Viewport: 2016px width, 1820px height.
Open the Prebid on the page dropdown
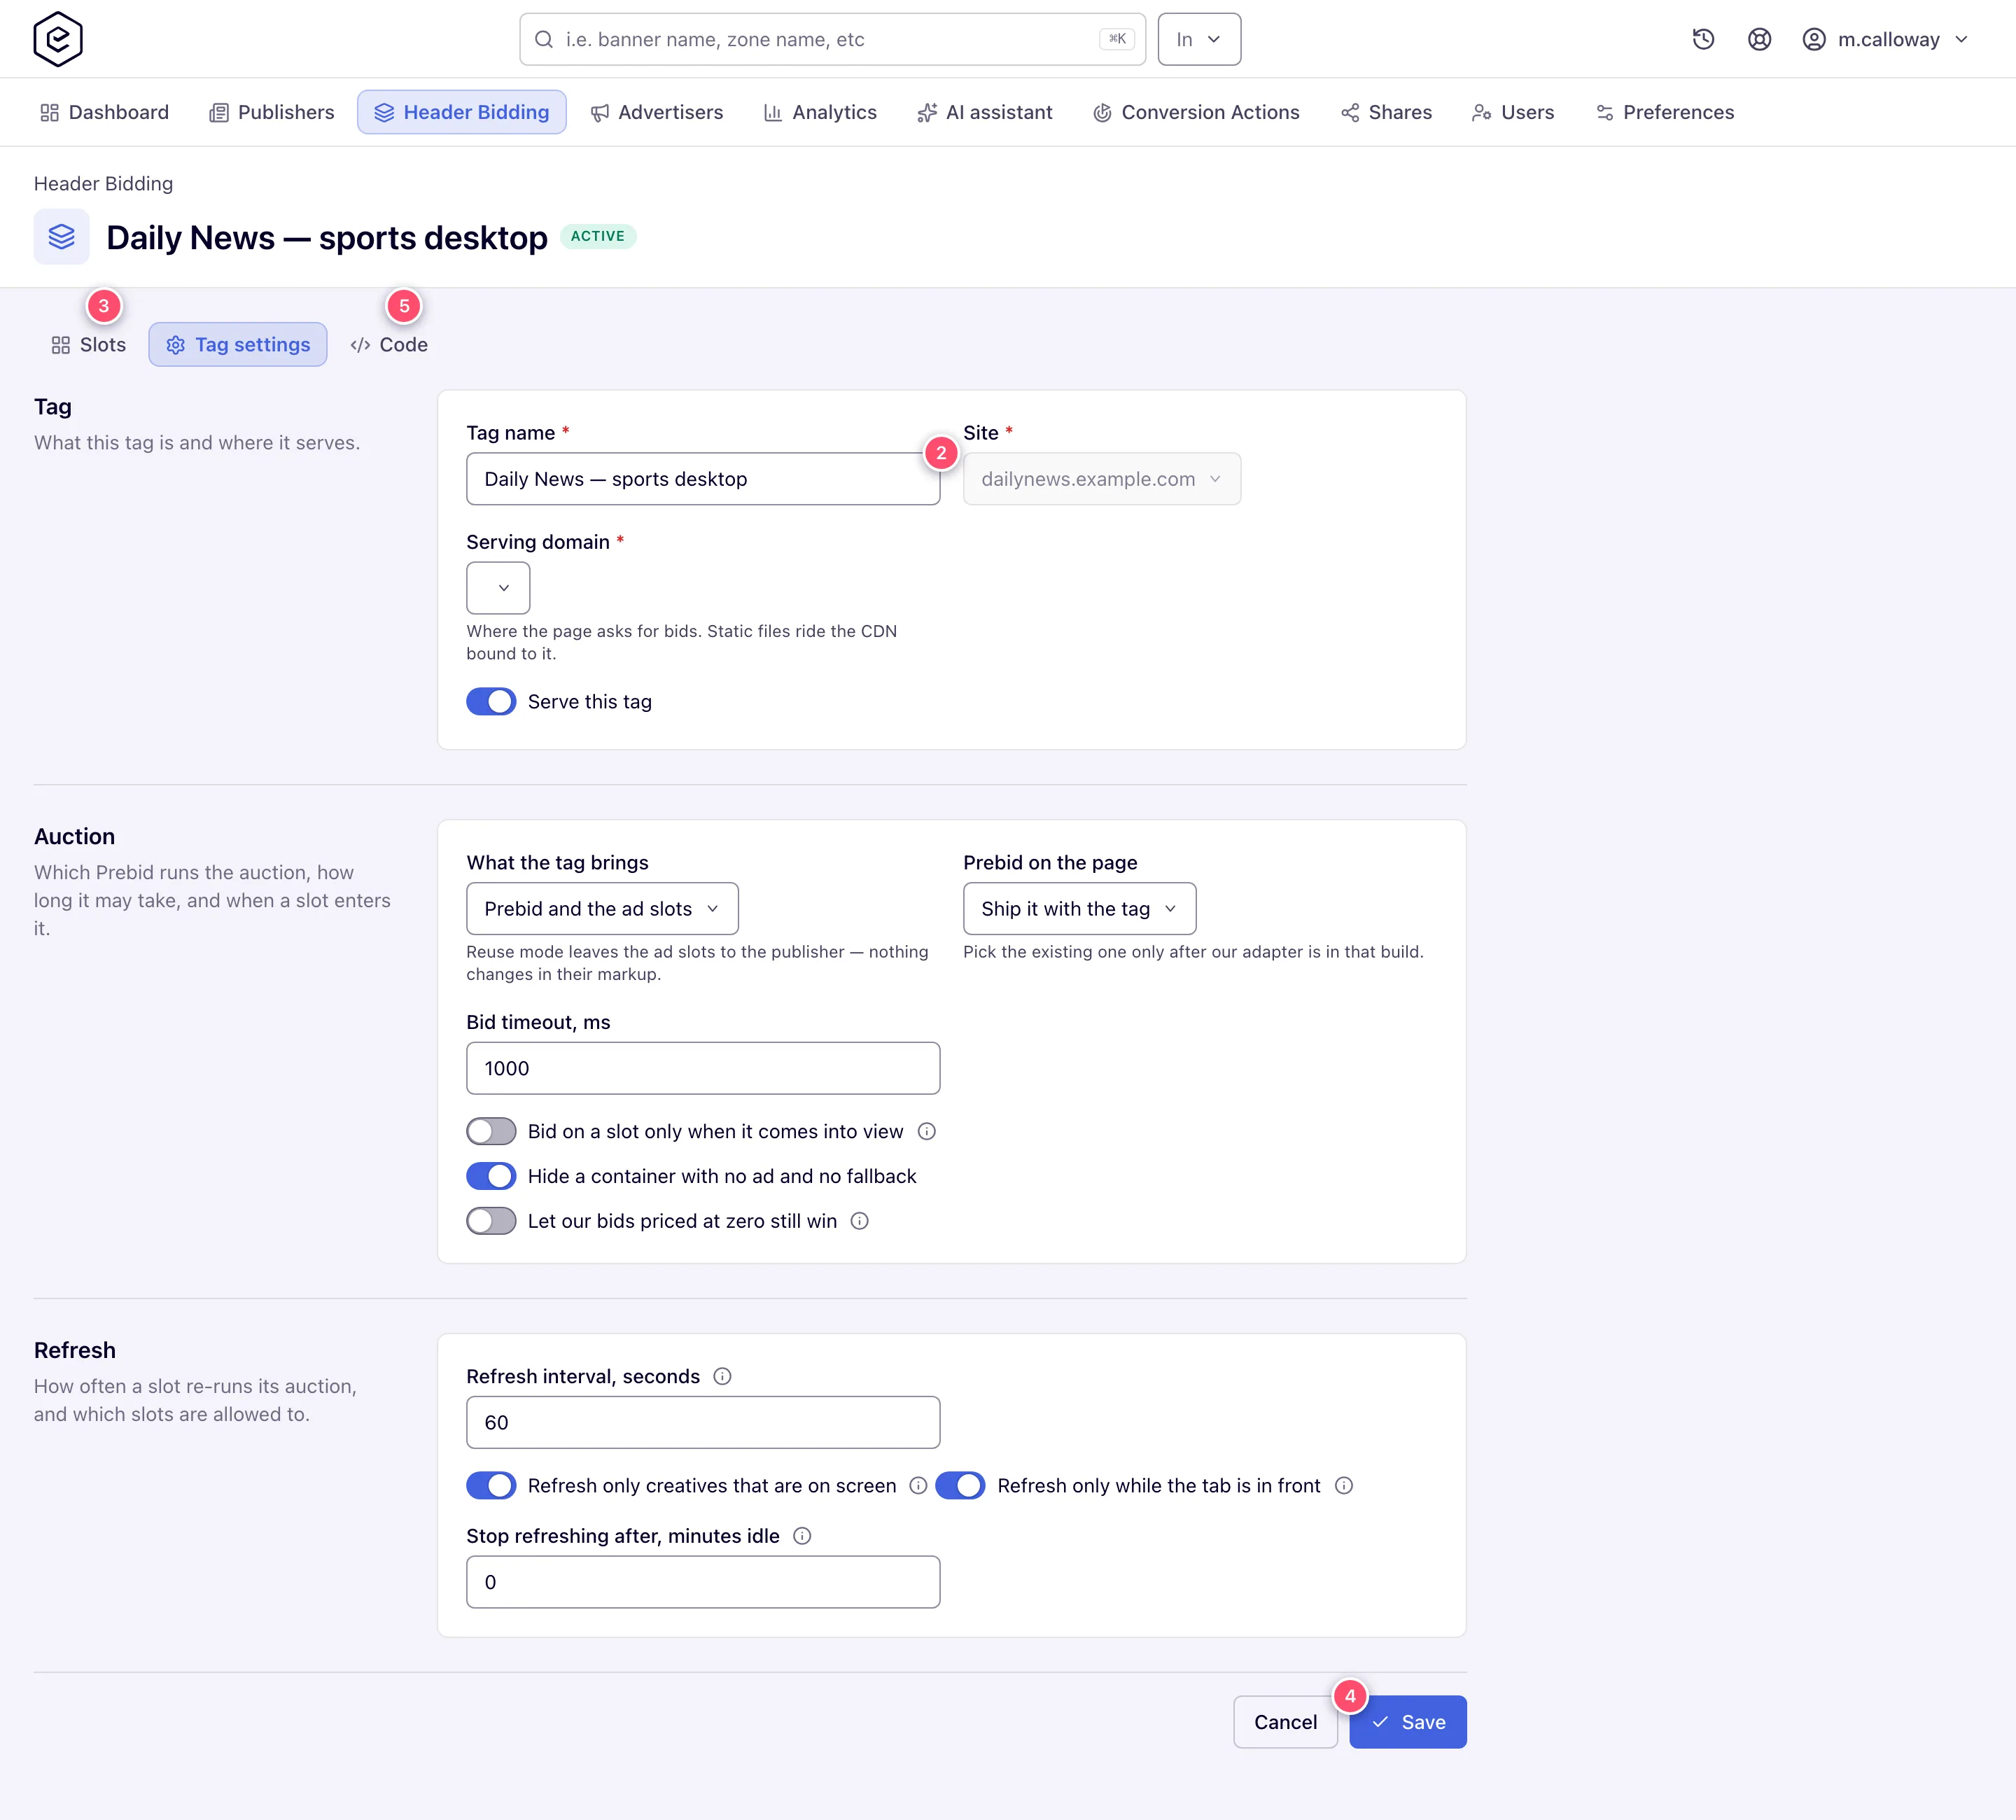(1079, 908)
